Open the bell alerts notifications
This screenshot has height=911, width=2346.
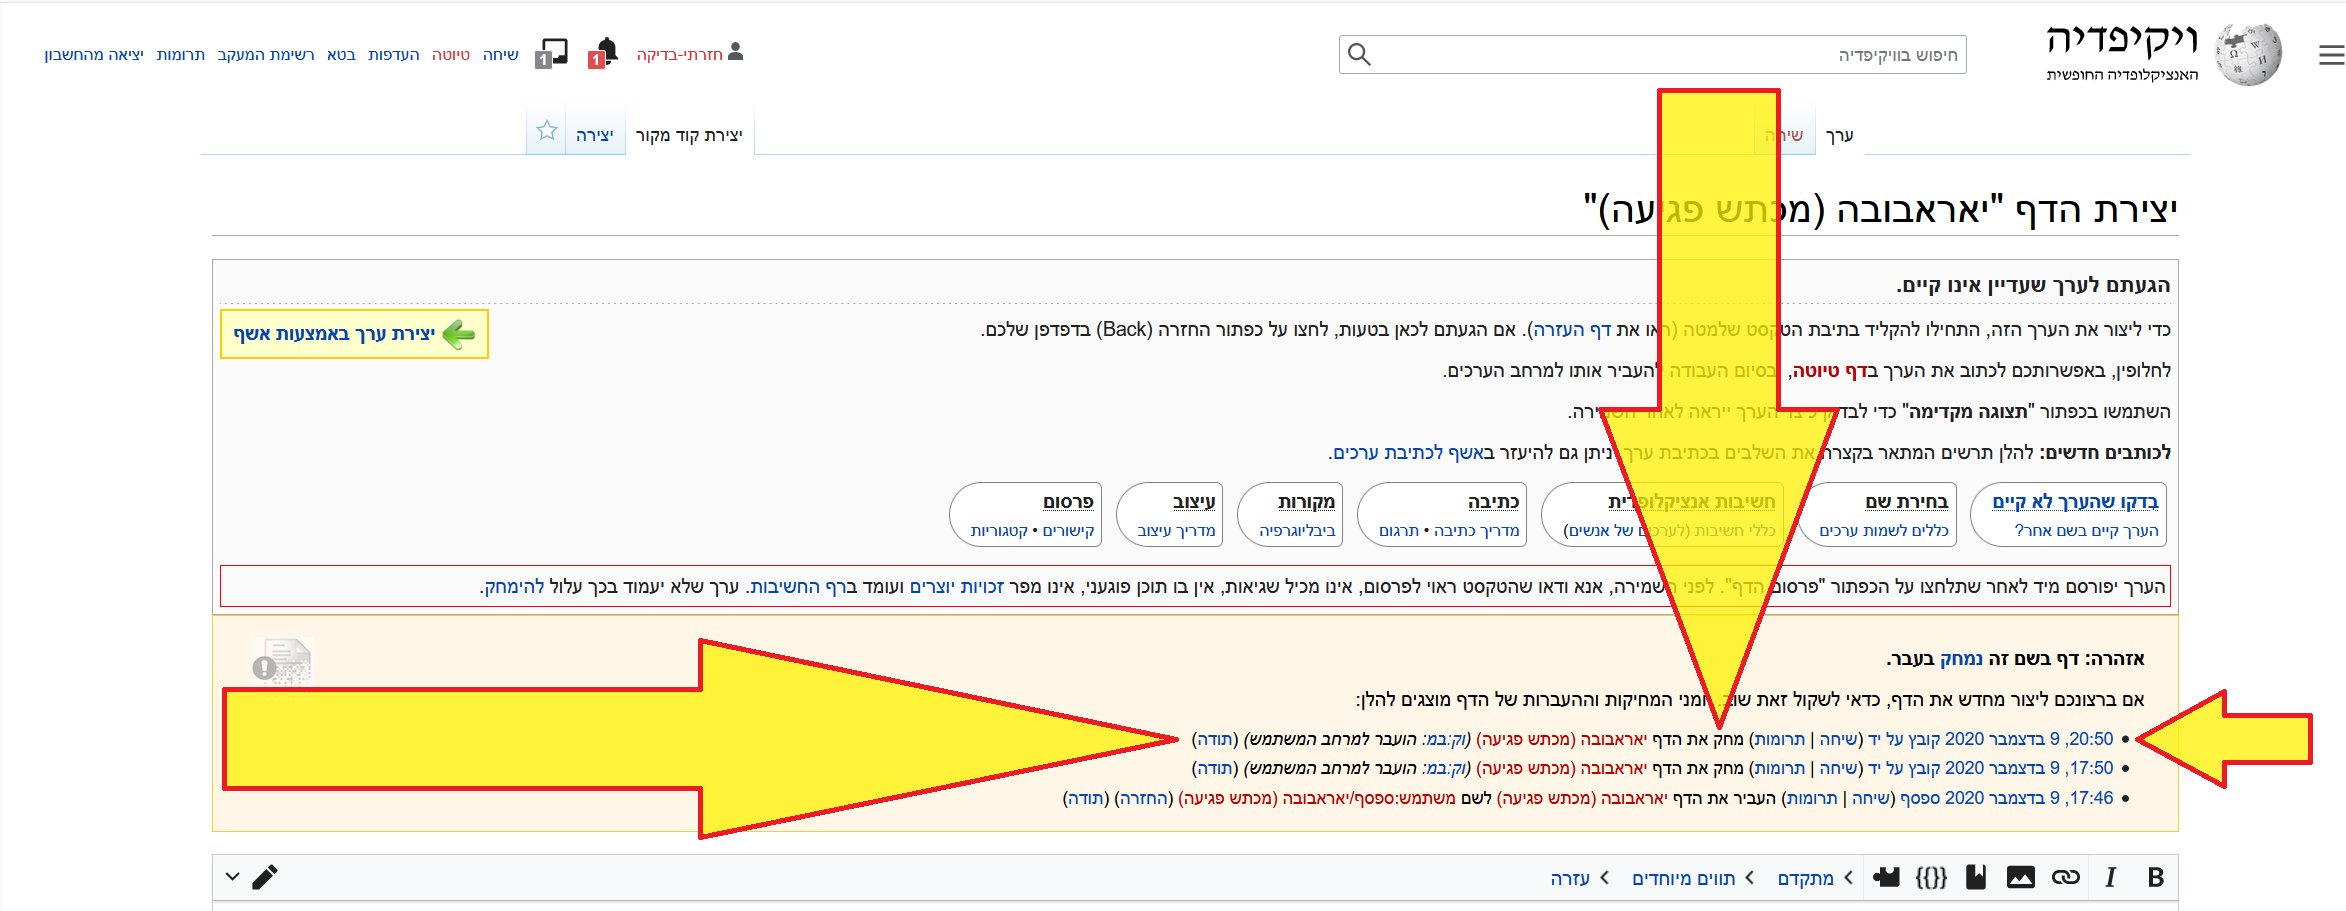click(x=603, y=53)
